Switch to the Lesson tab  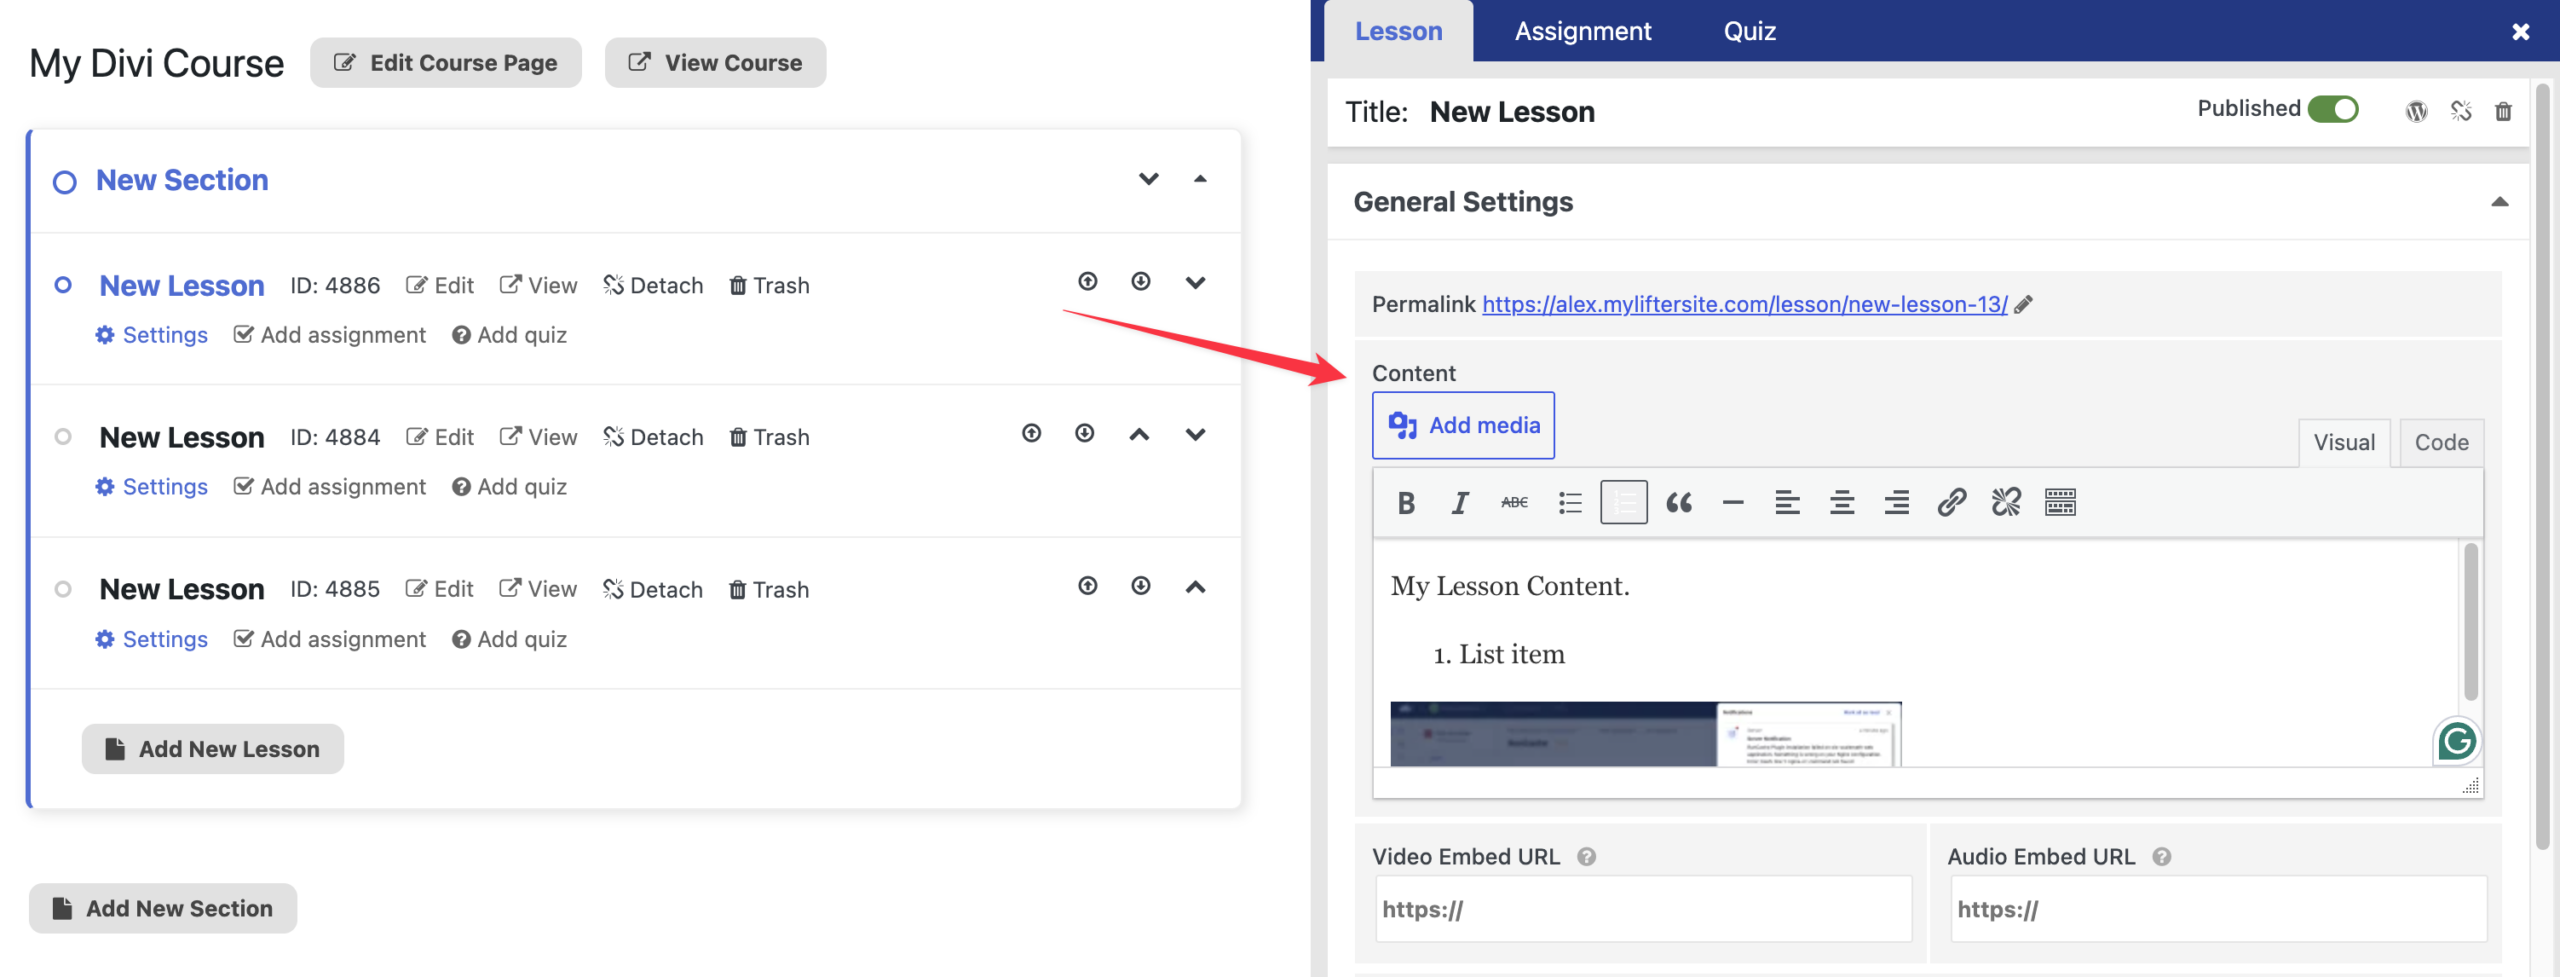pyautogui.click(x=1398, y=31)
